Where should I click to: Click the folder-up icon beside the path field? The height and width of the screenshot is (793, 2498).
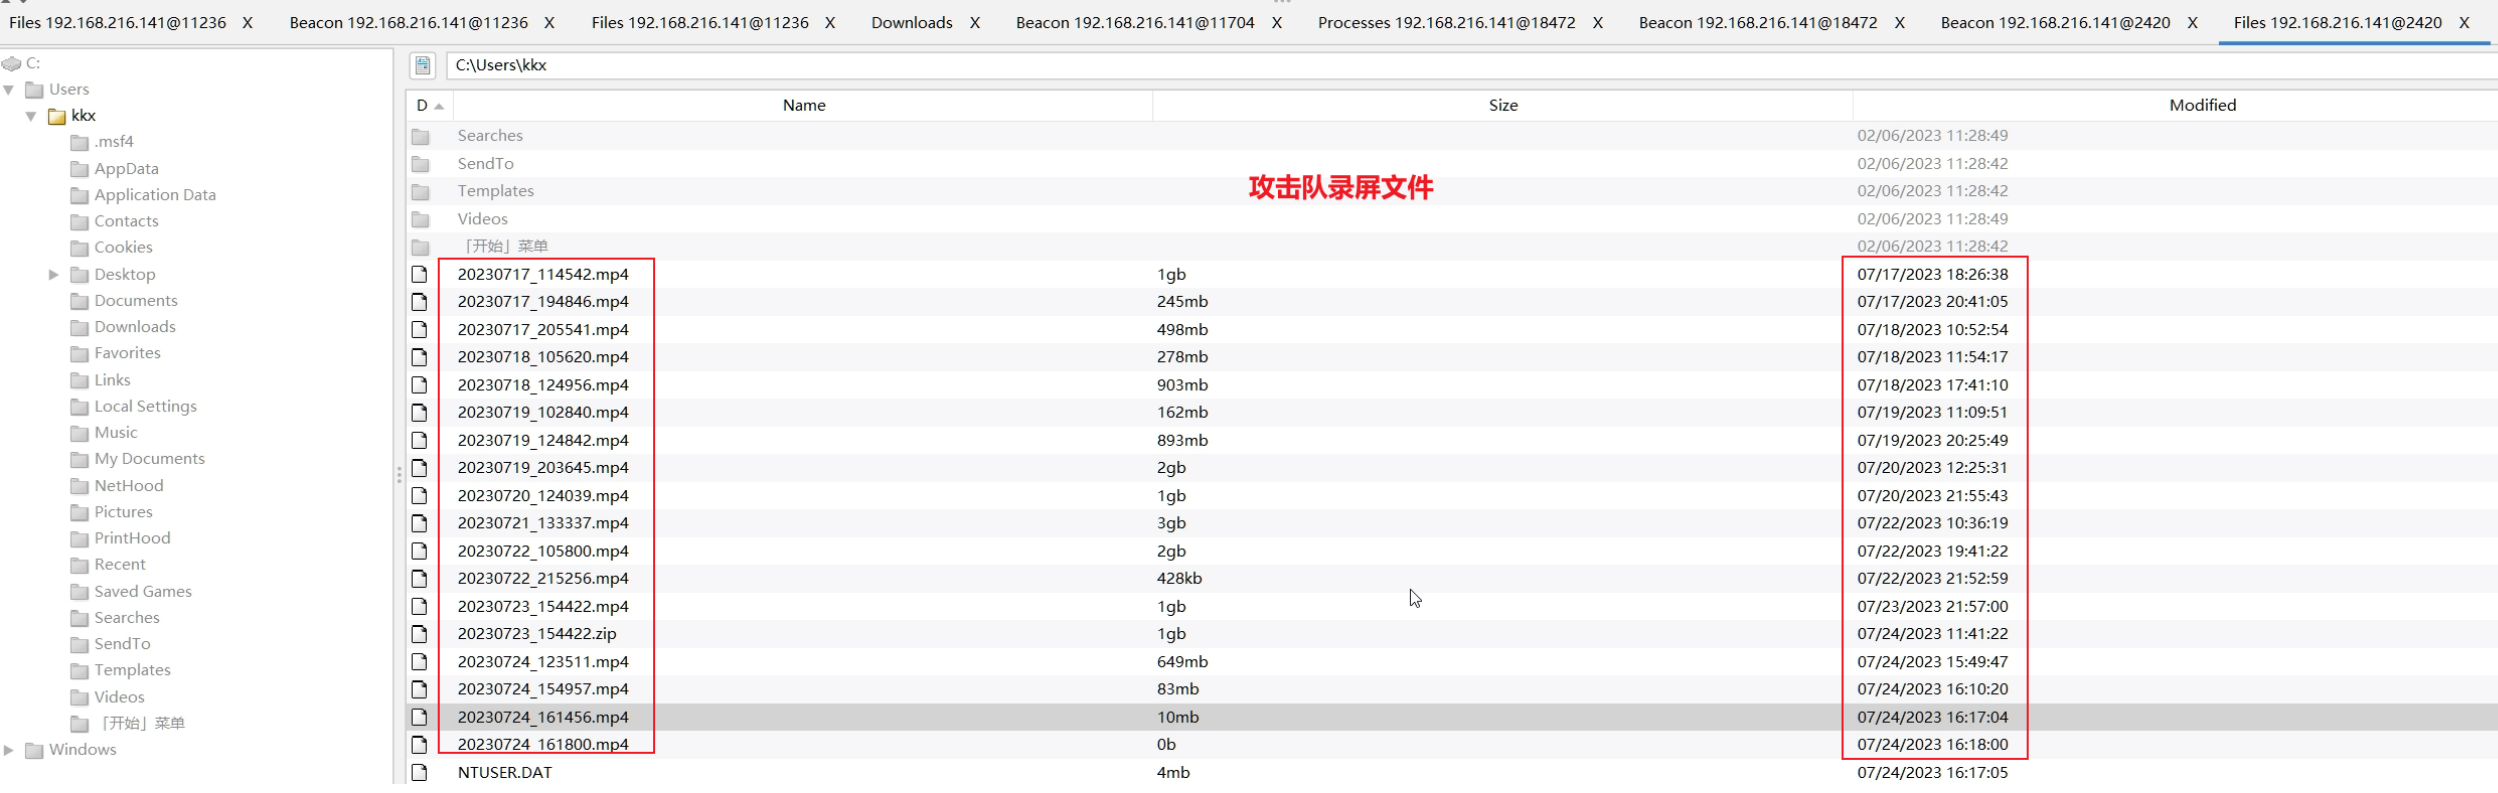[x=423, y=65]
